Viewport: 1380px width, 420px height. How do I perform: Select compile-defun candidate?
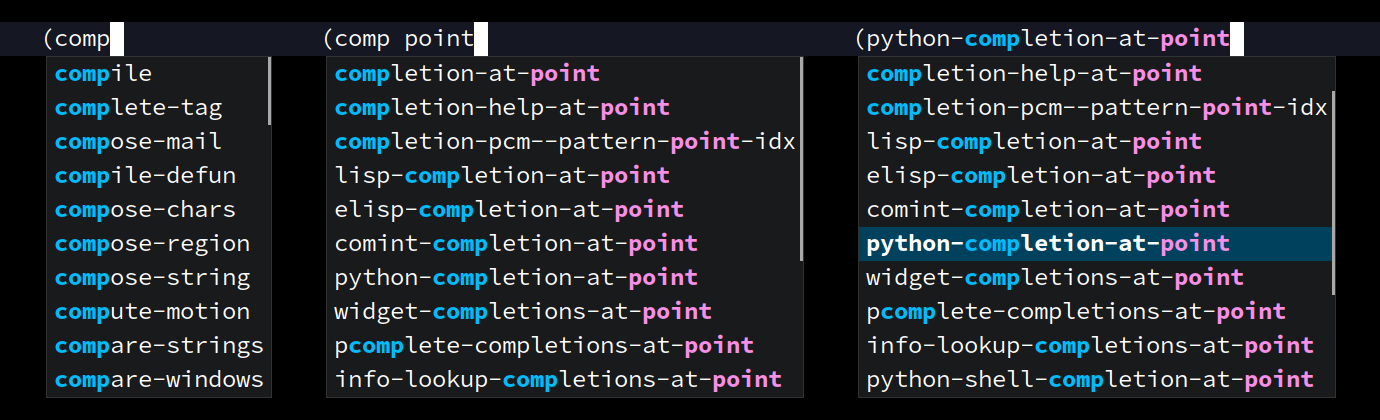click(158, 176)
